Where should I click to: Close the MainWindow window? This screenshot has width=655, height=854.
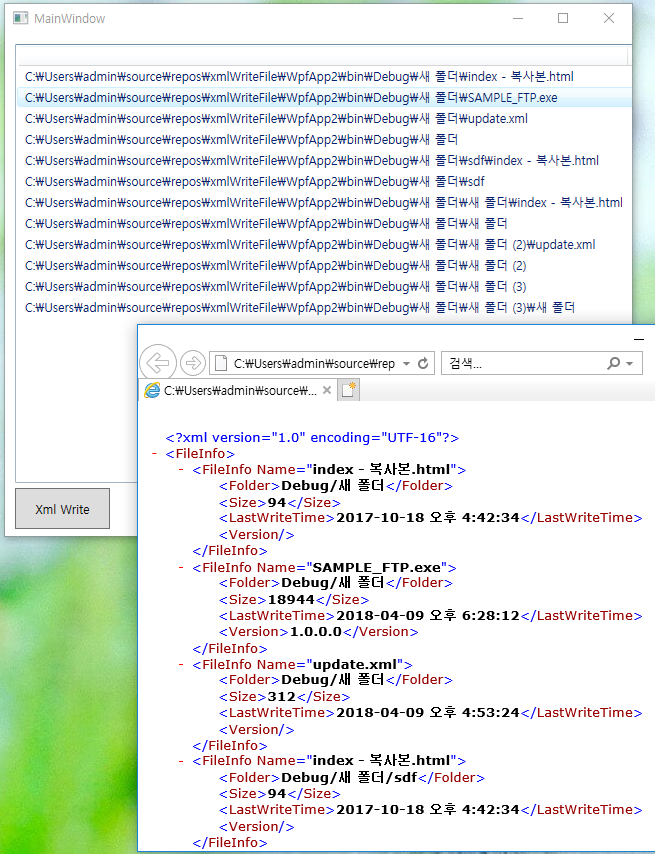pos(609,19)
